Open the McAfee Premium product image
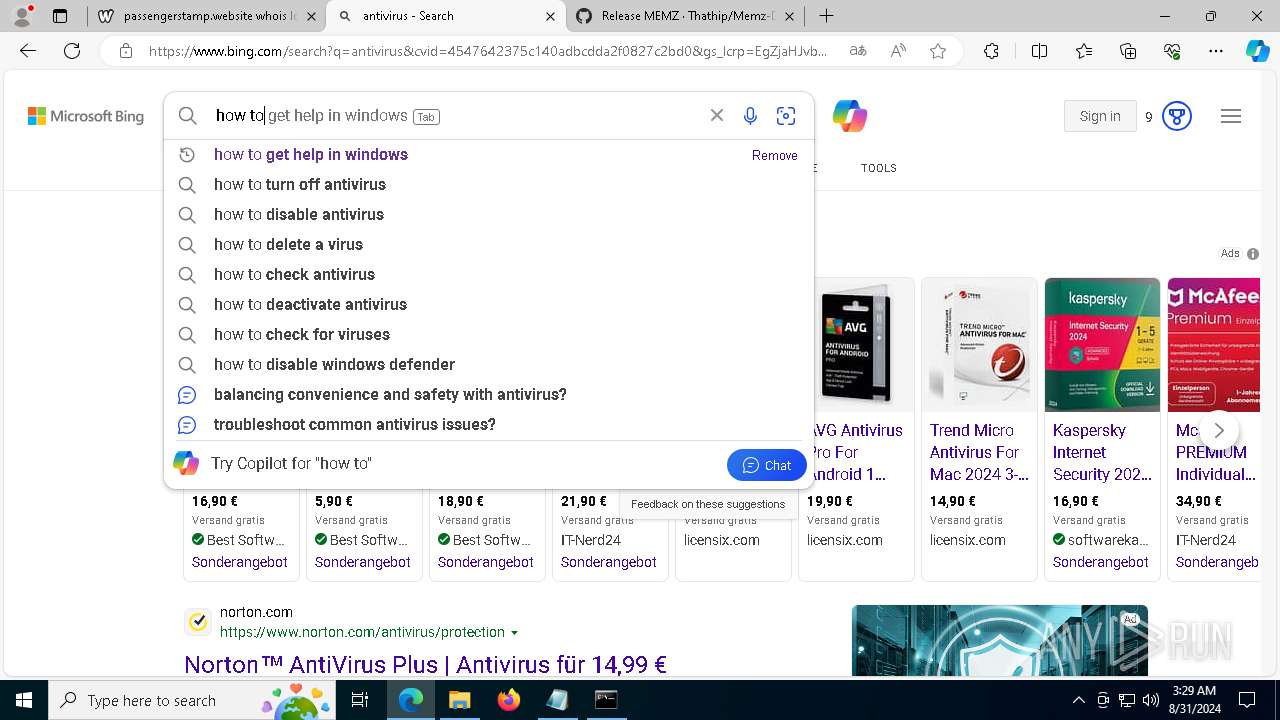1280x720 pixels. tap(1213, 345)
